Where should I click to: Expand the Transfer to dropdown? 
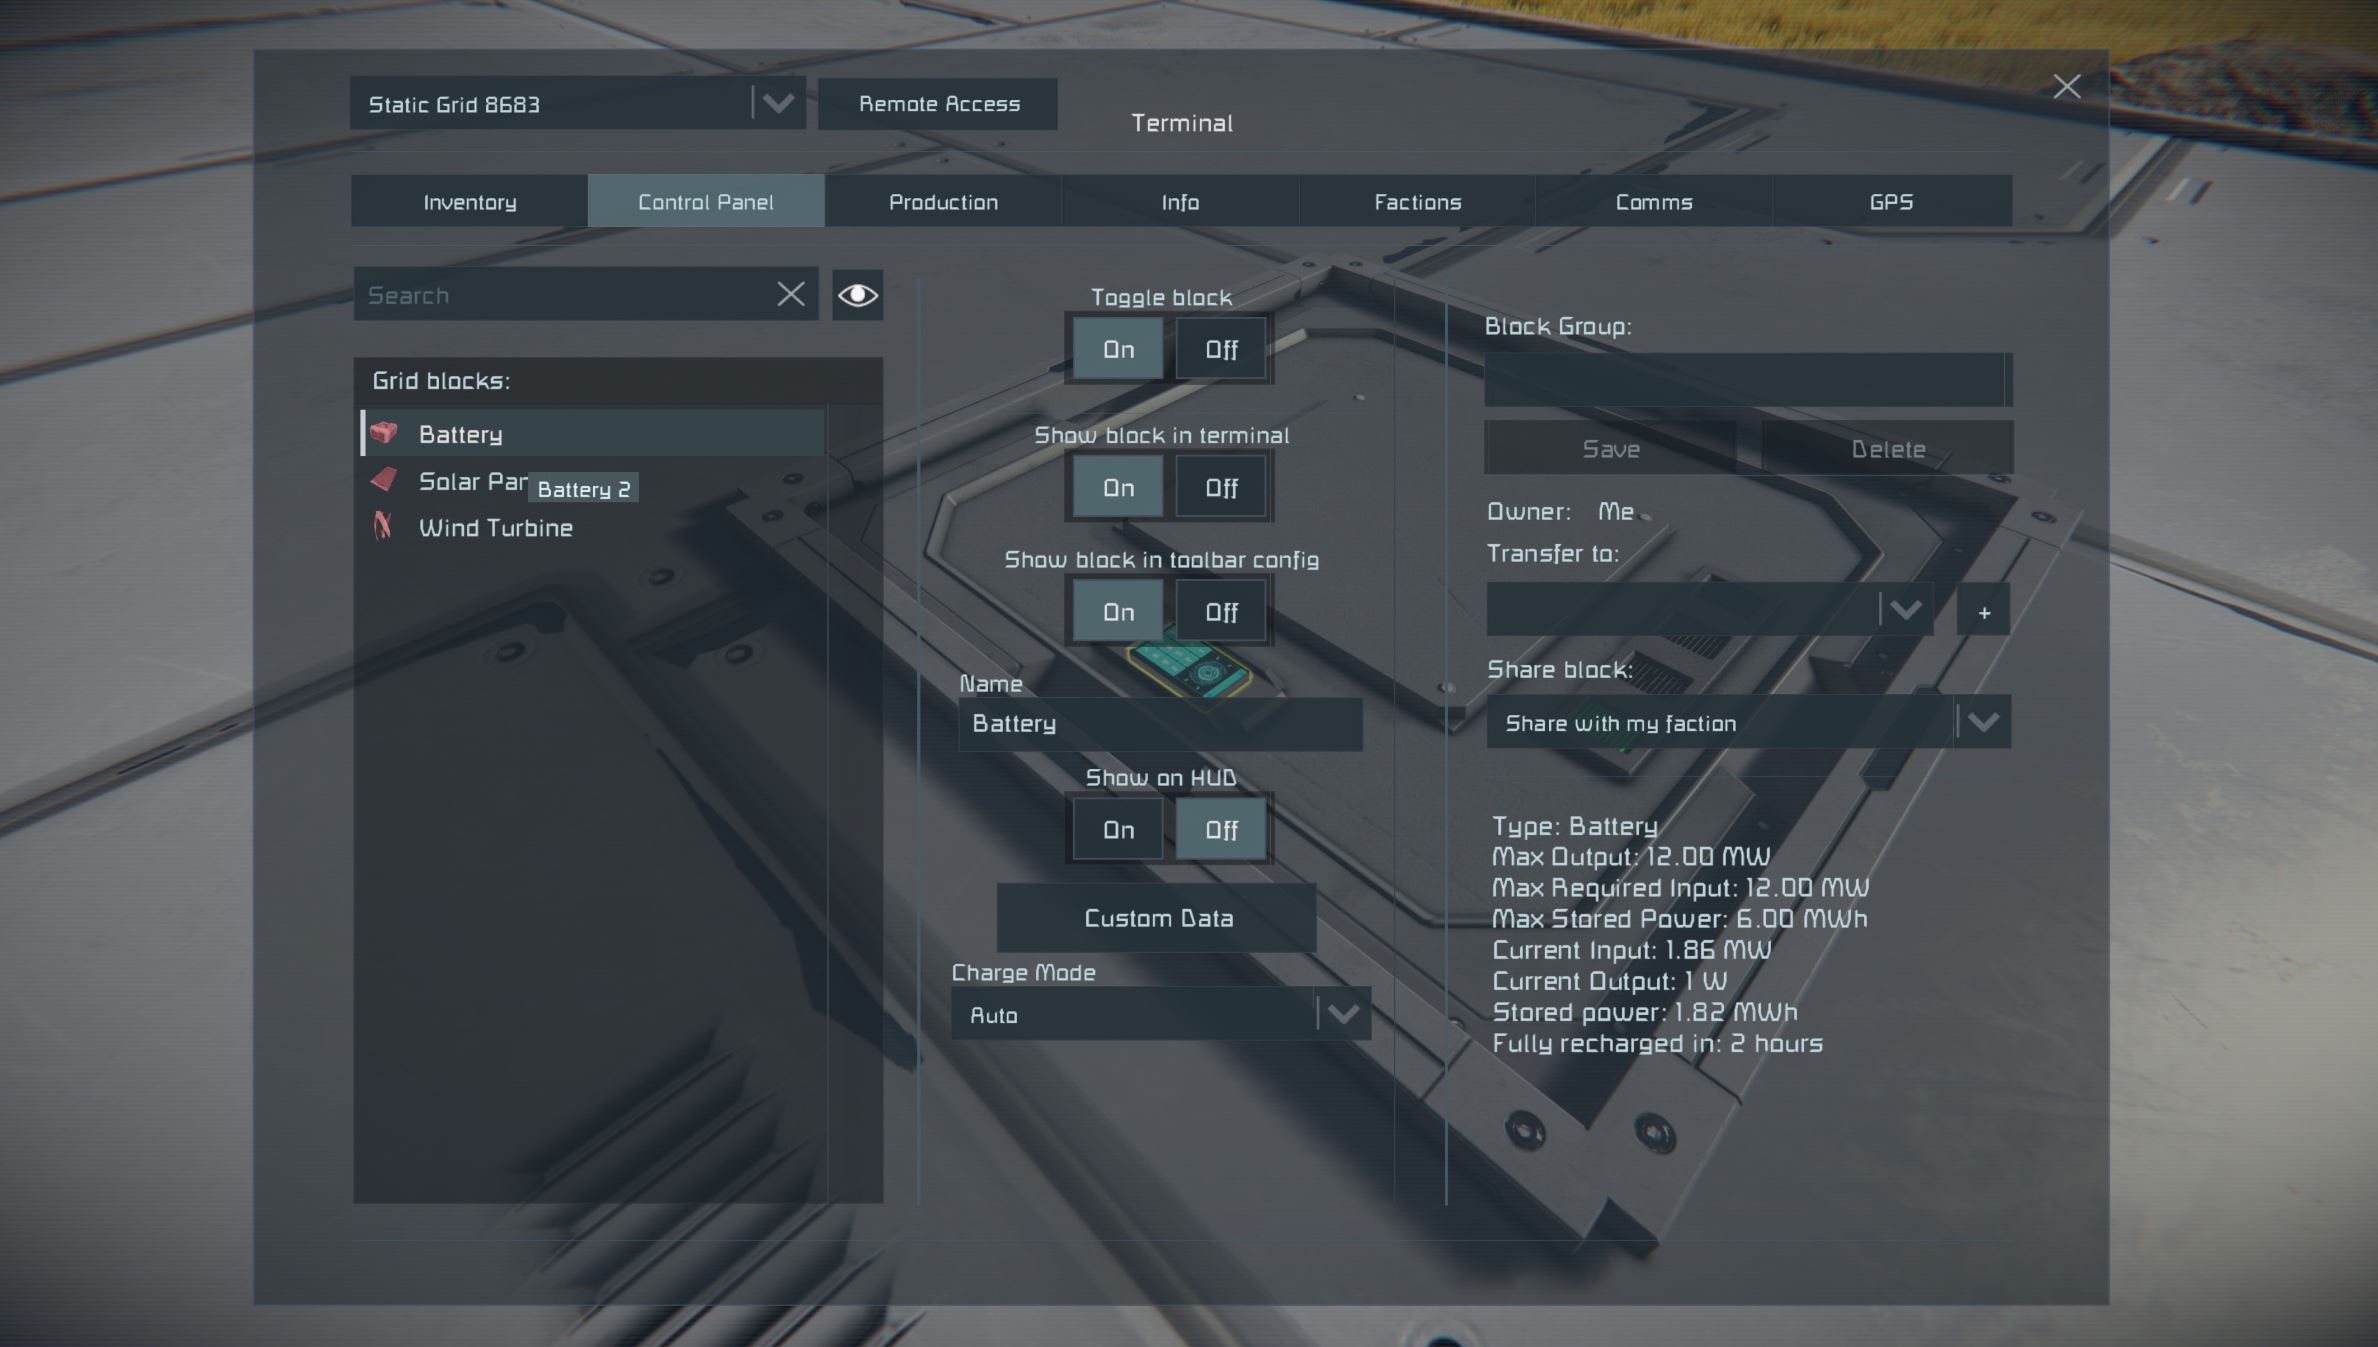pyautogui.click(x=1709, y=610)
